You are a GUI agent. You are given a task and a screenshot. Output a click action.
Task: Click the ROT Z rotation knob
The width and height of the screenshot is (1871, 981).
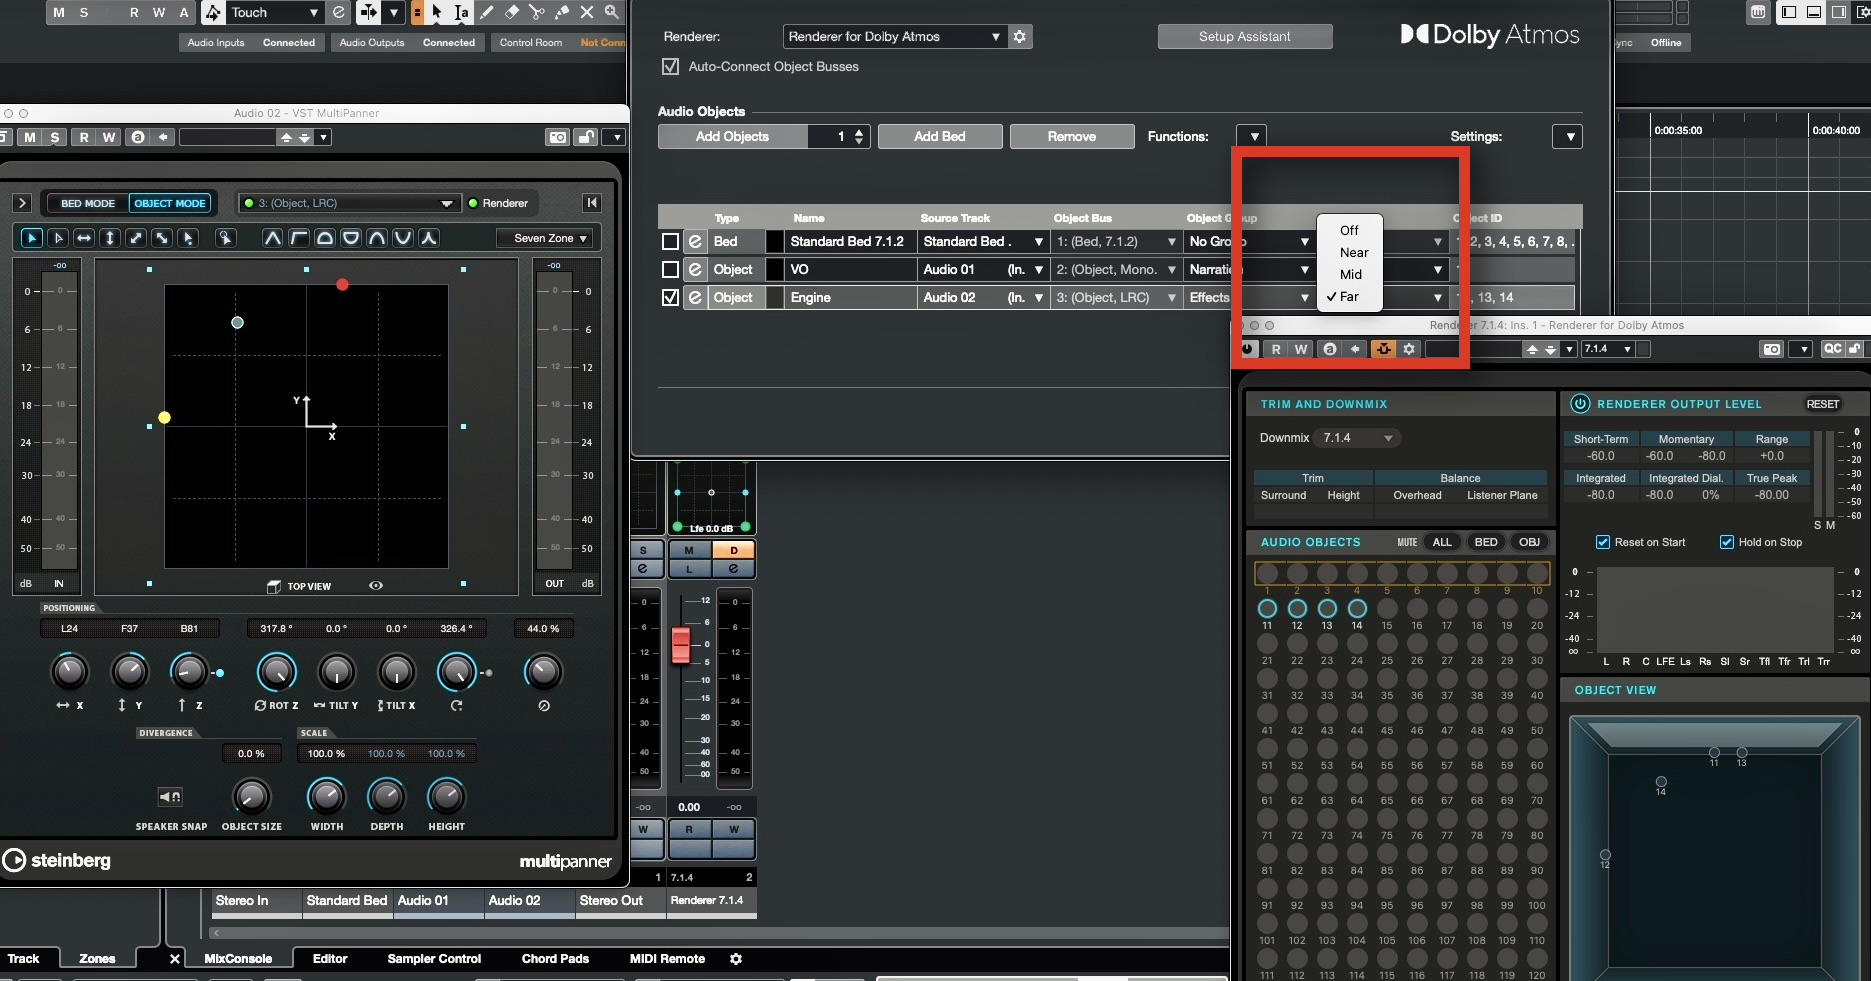277,673
